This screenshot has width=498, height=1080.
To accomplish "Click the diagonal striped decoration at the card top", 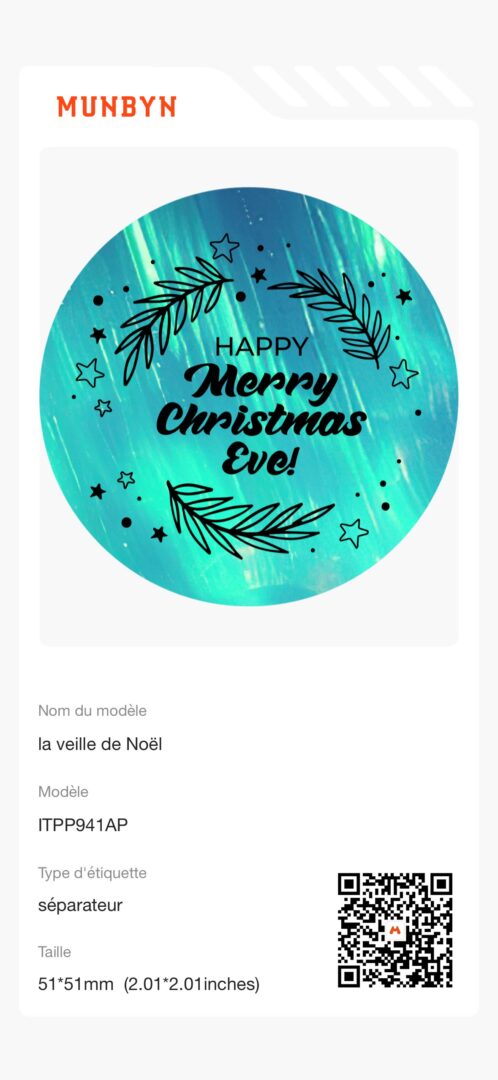I will (362, 86).
